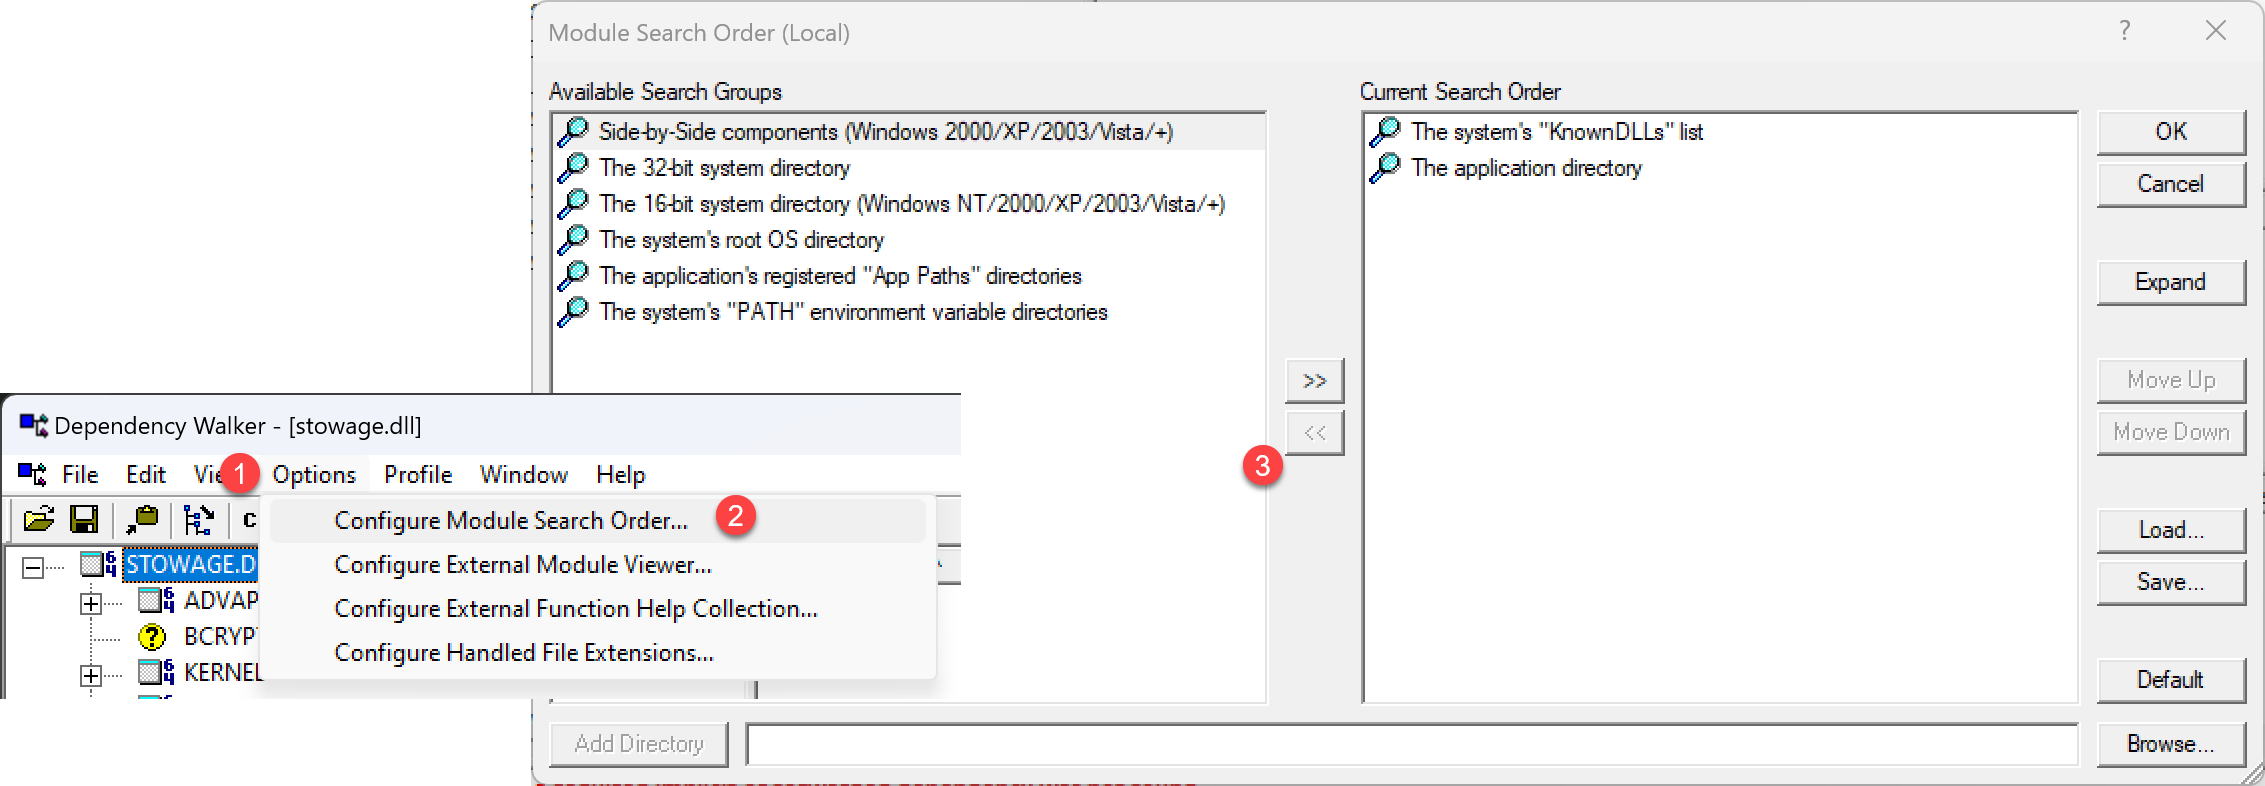The width and height of the screenshot is (2265, 786).
Task: Open the Help menu
Action: pos(621,474)
